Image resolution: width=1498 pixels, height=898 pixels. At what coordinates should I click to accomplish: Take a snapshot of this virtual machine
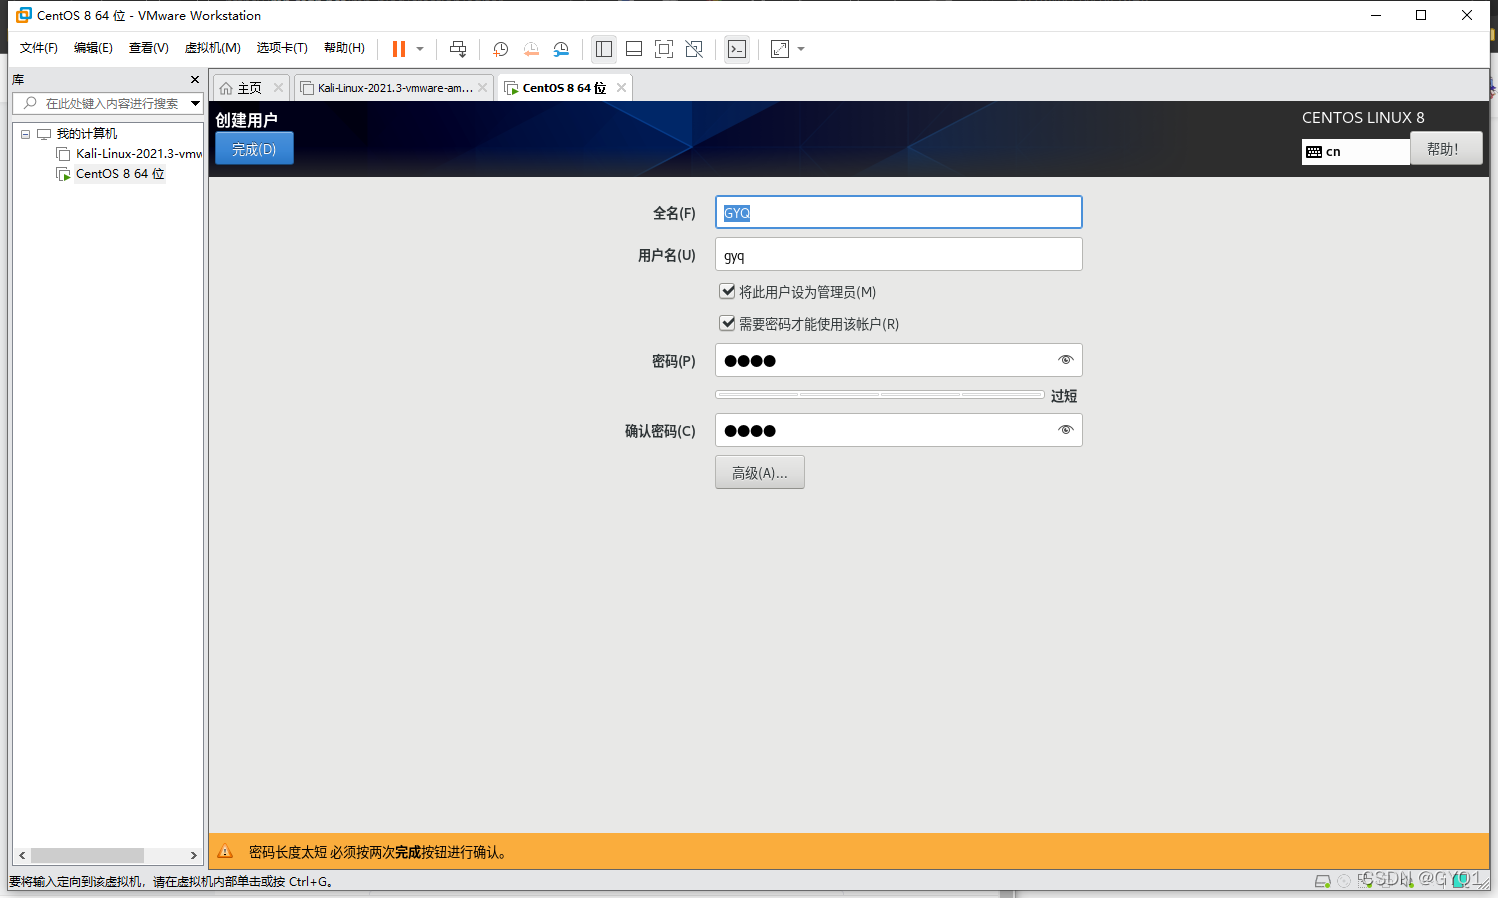[x=501, y=49]
